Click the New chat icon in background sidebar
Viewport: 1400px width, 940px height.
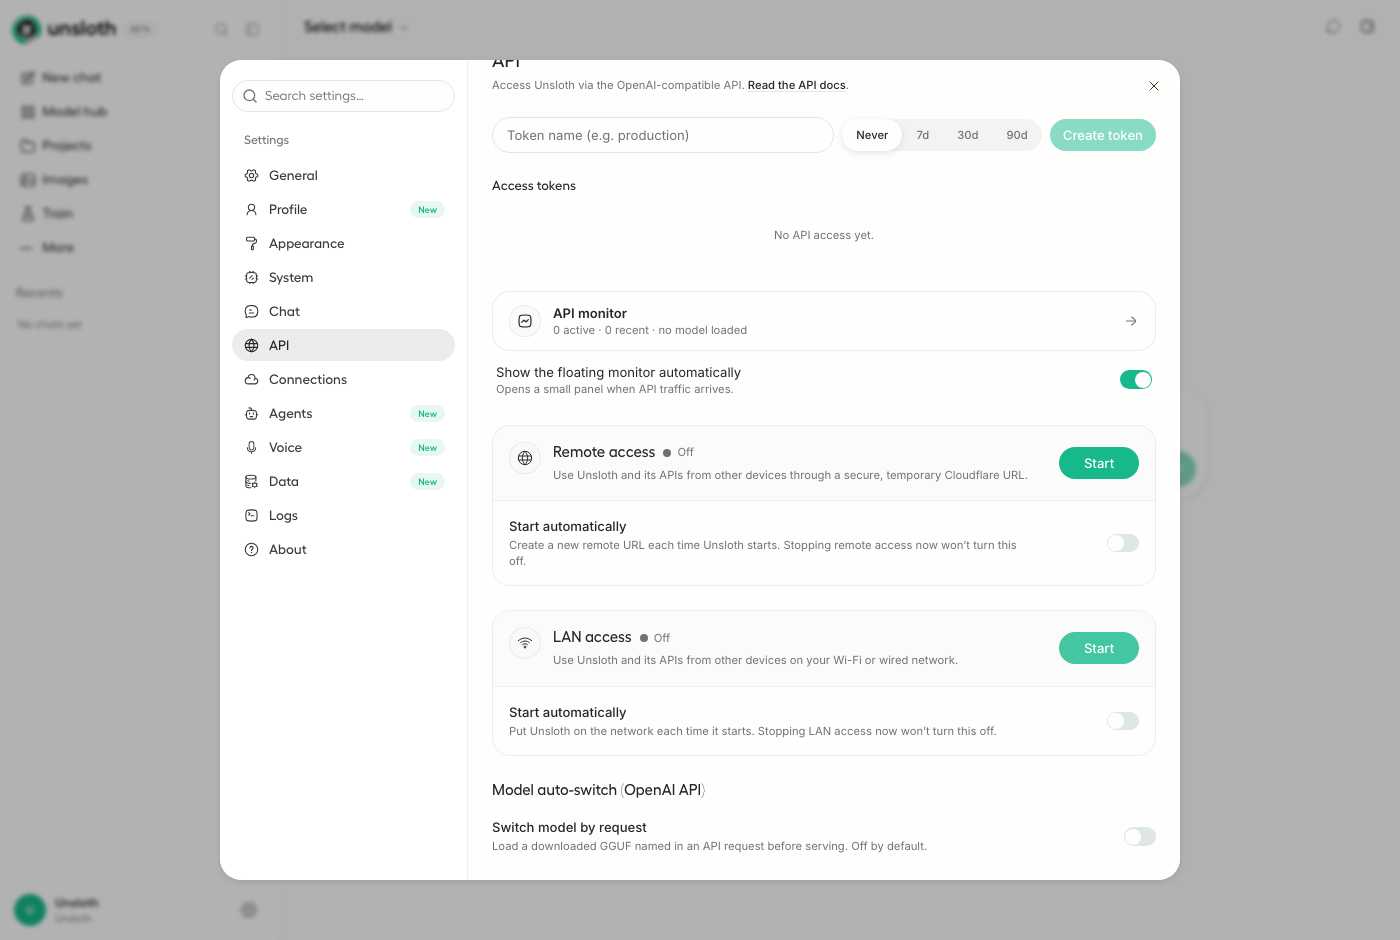click(28, 77)
